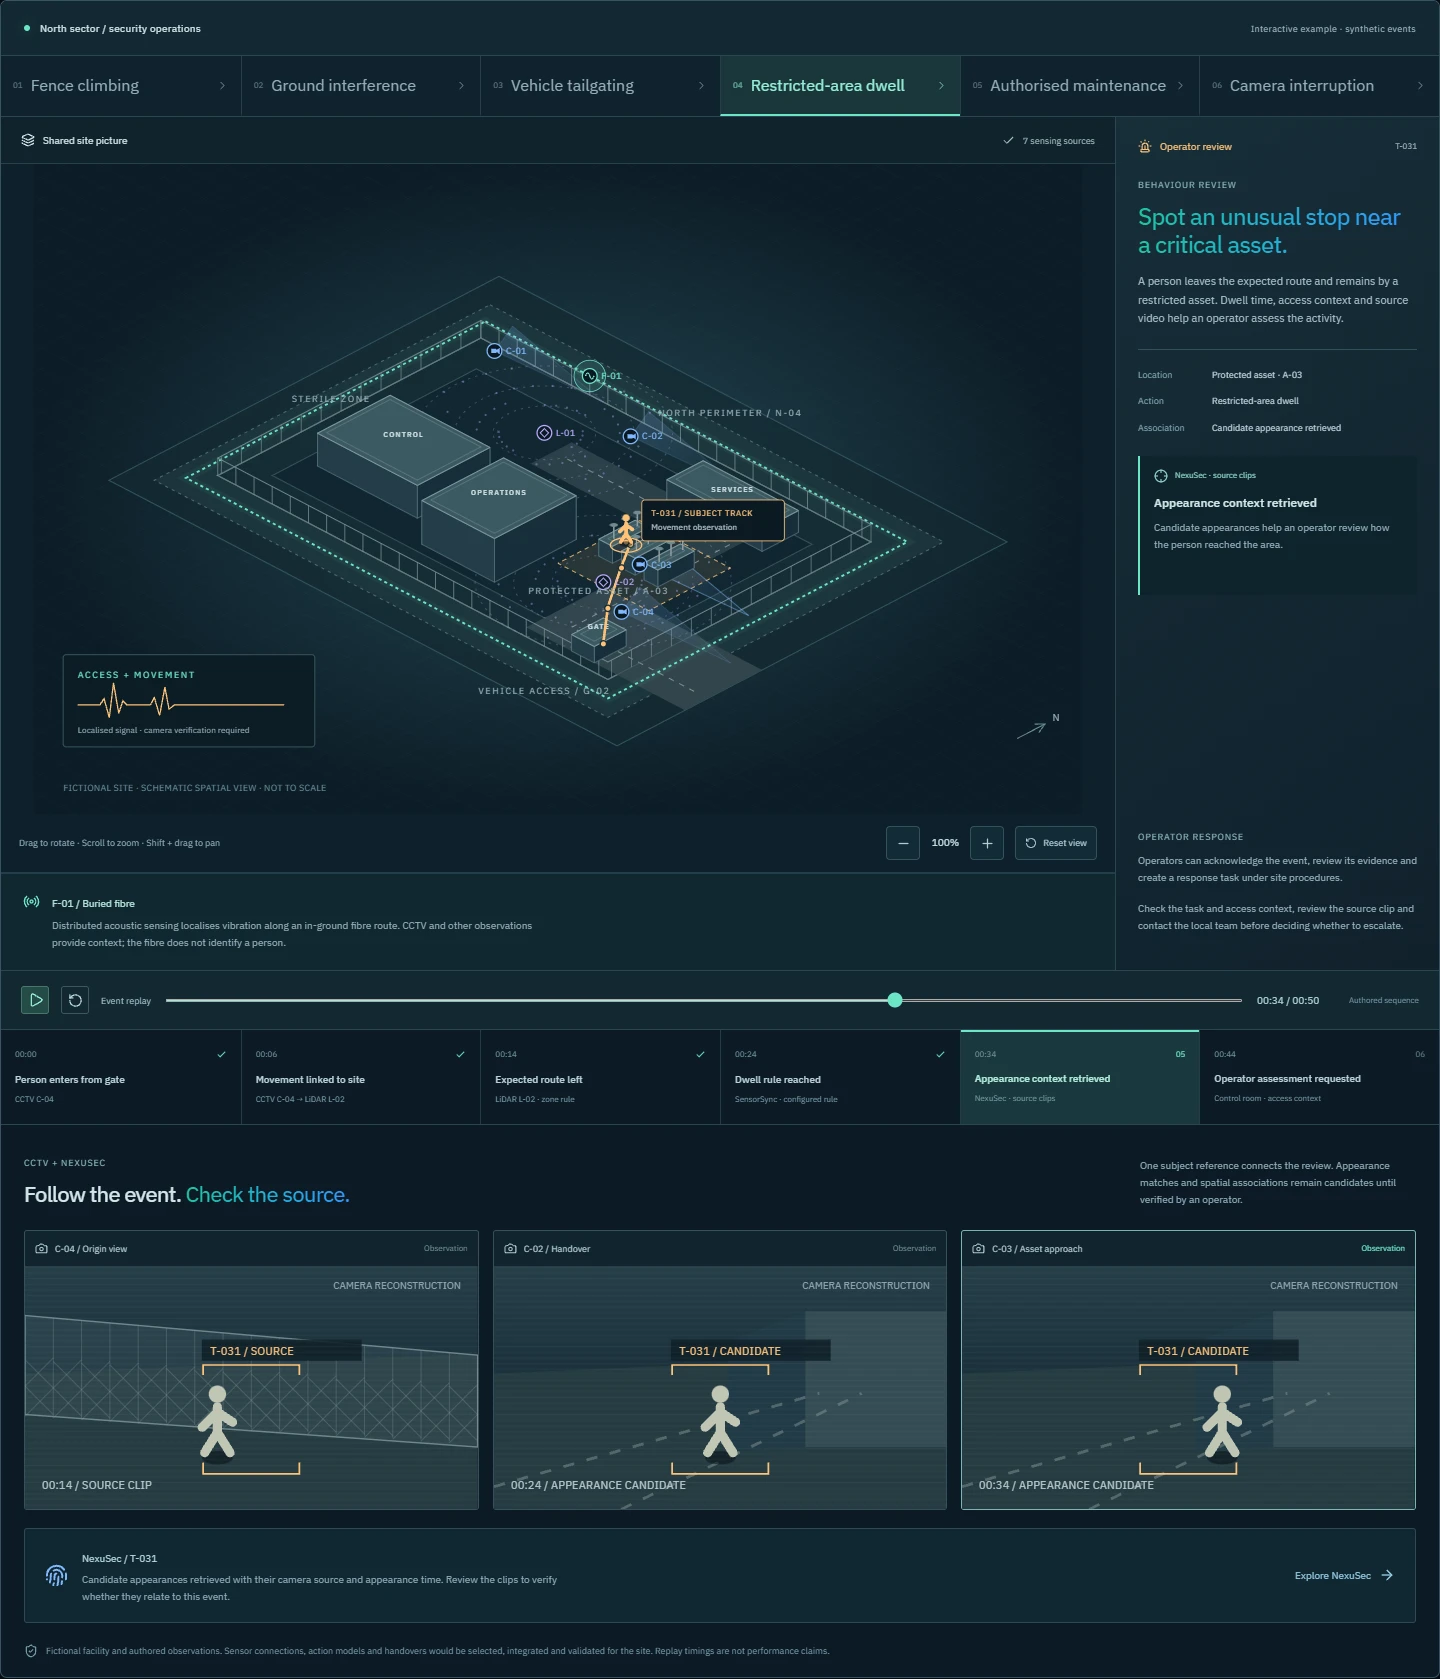1440x1679 pixels.
Task: Click the NexuSec source clips target icon
Action: coord(1161,476)
